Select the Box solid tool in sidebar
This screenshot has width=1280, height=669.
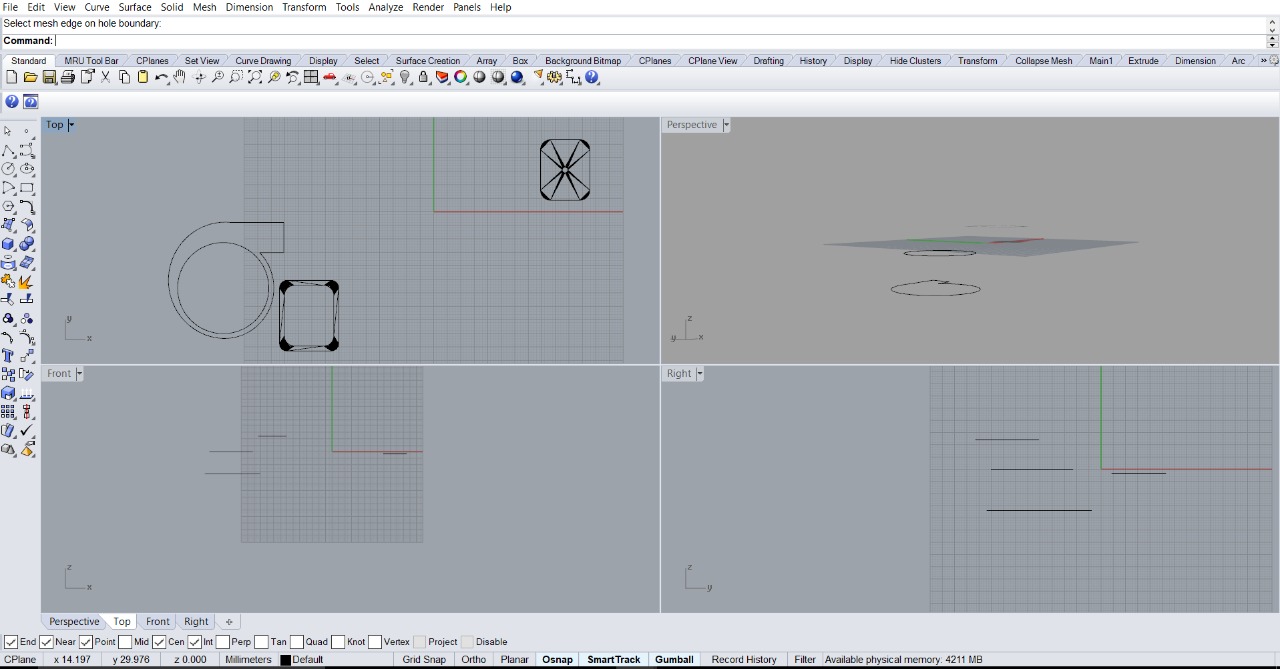point(8,244)
